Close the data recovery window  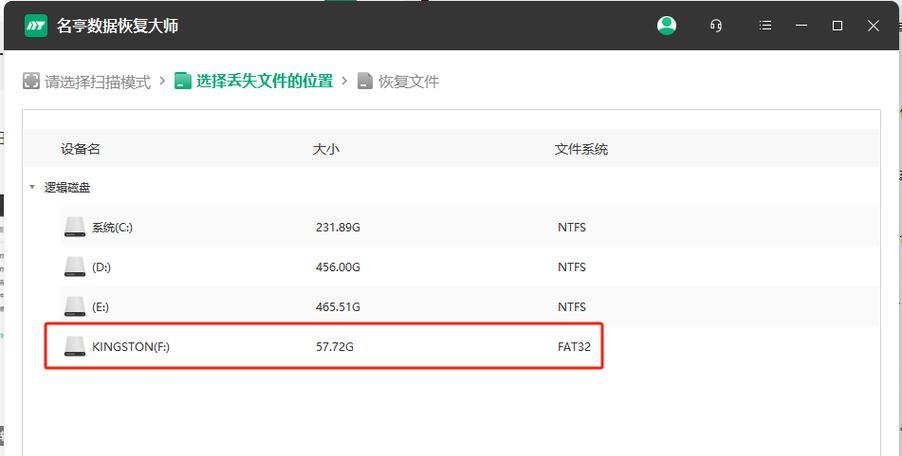point(873,26)
